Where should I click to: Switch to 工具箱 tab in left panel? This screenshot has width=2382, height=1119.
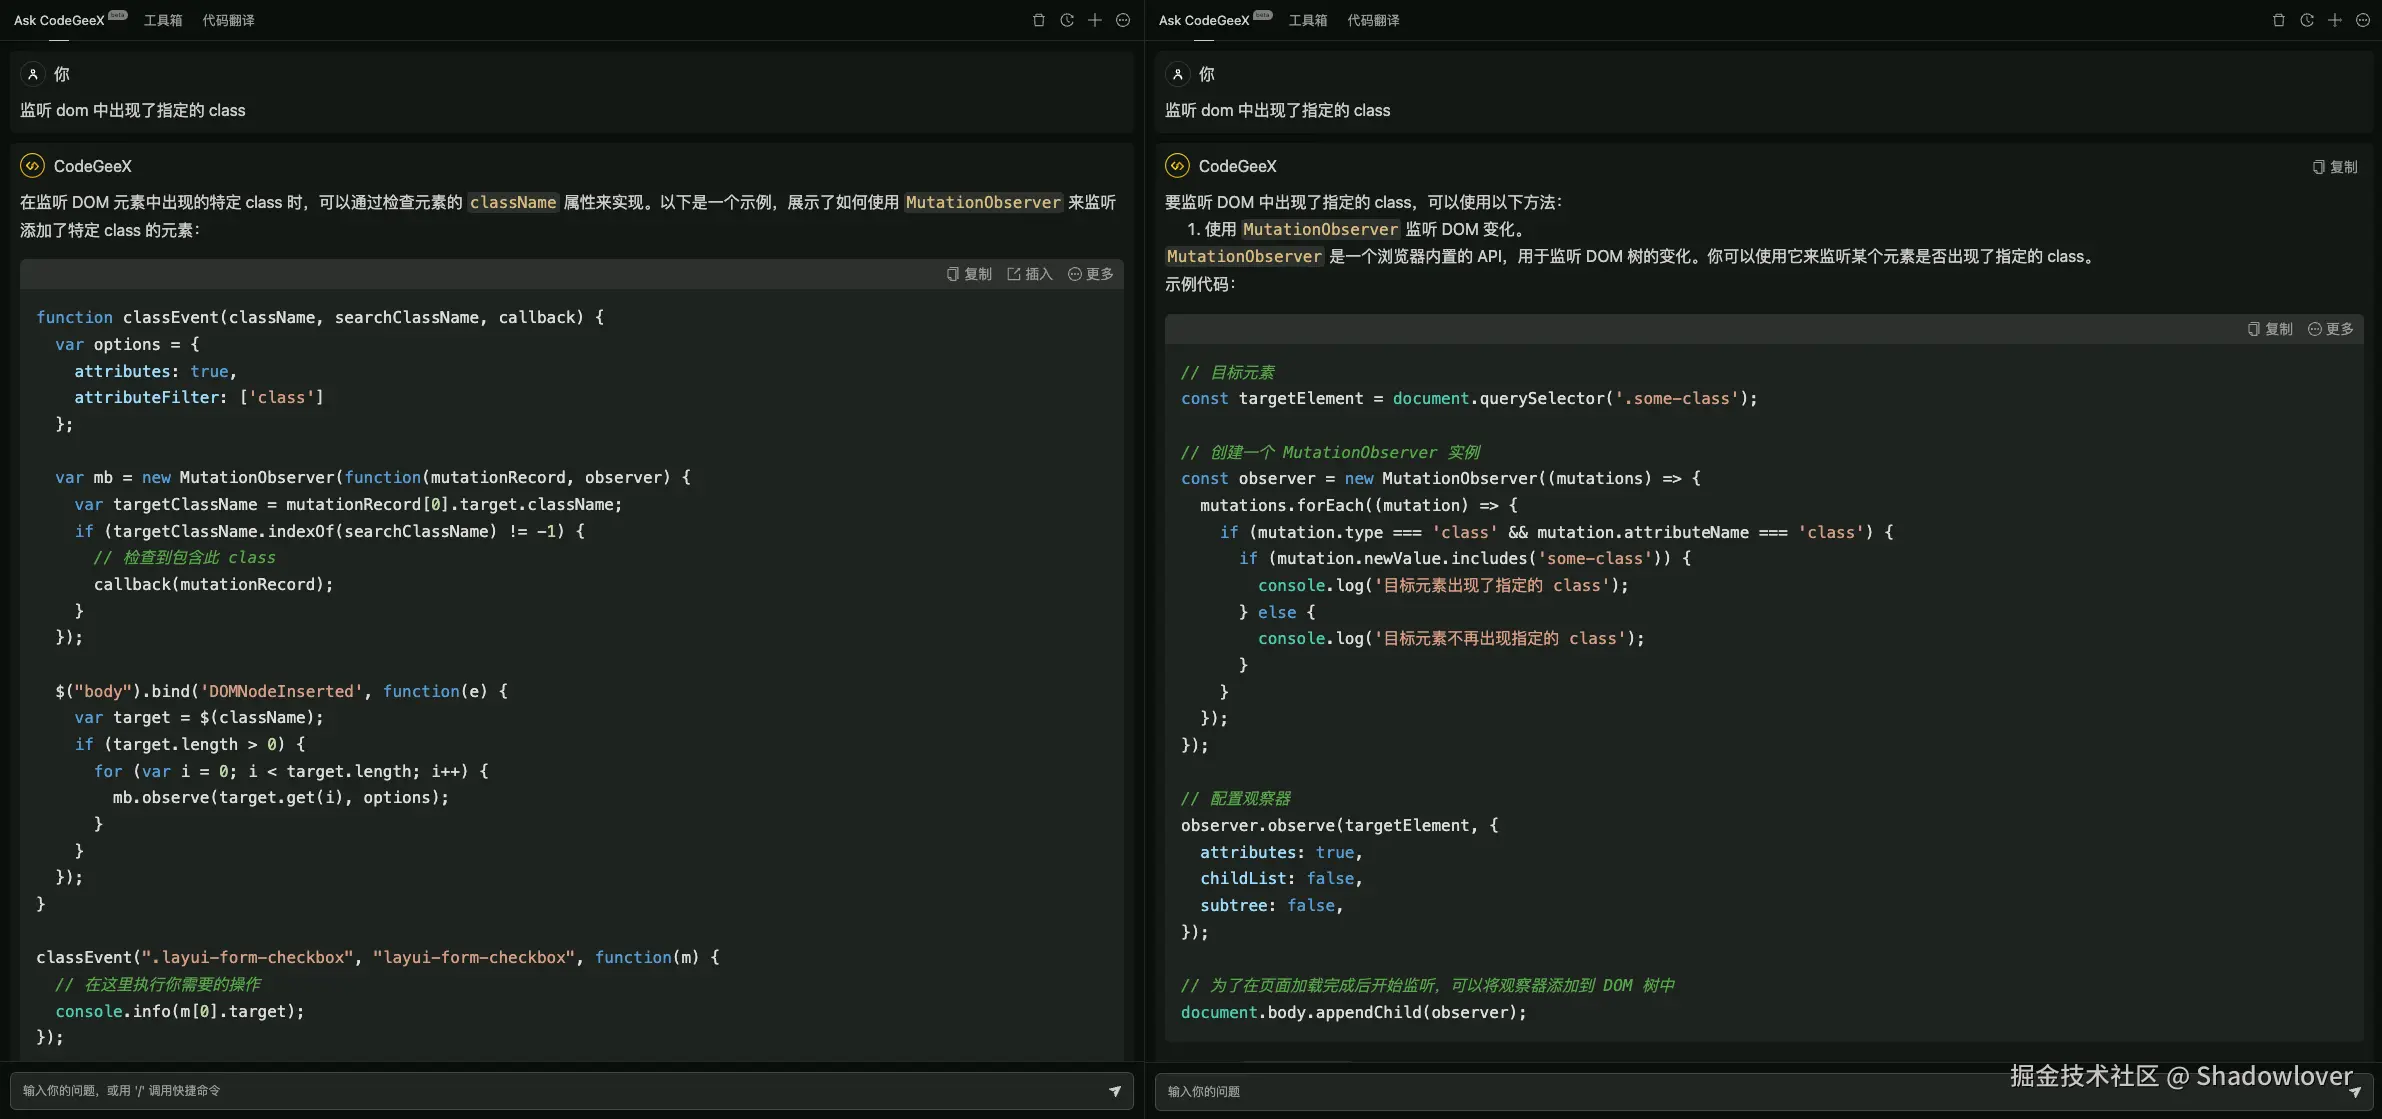163,20
